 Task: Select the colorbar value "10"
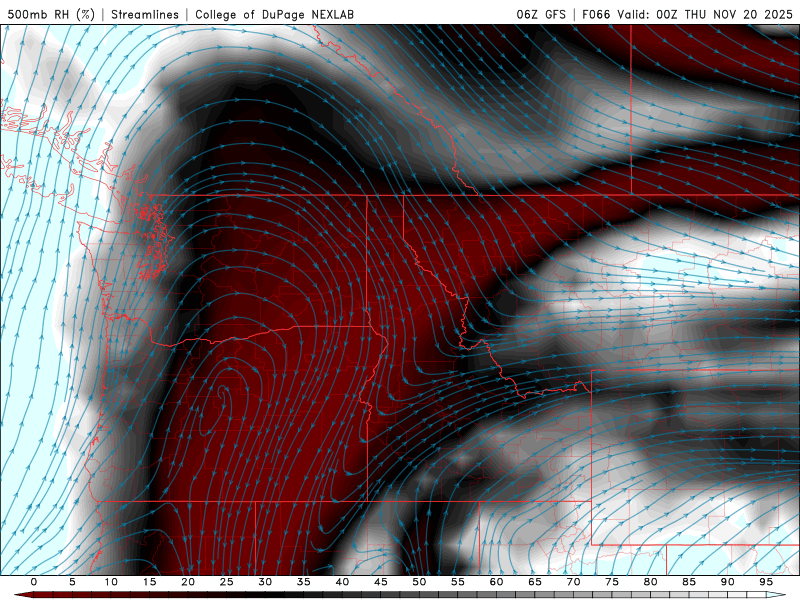111,582
